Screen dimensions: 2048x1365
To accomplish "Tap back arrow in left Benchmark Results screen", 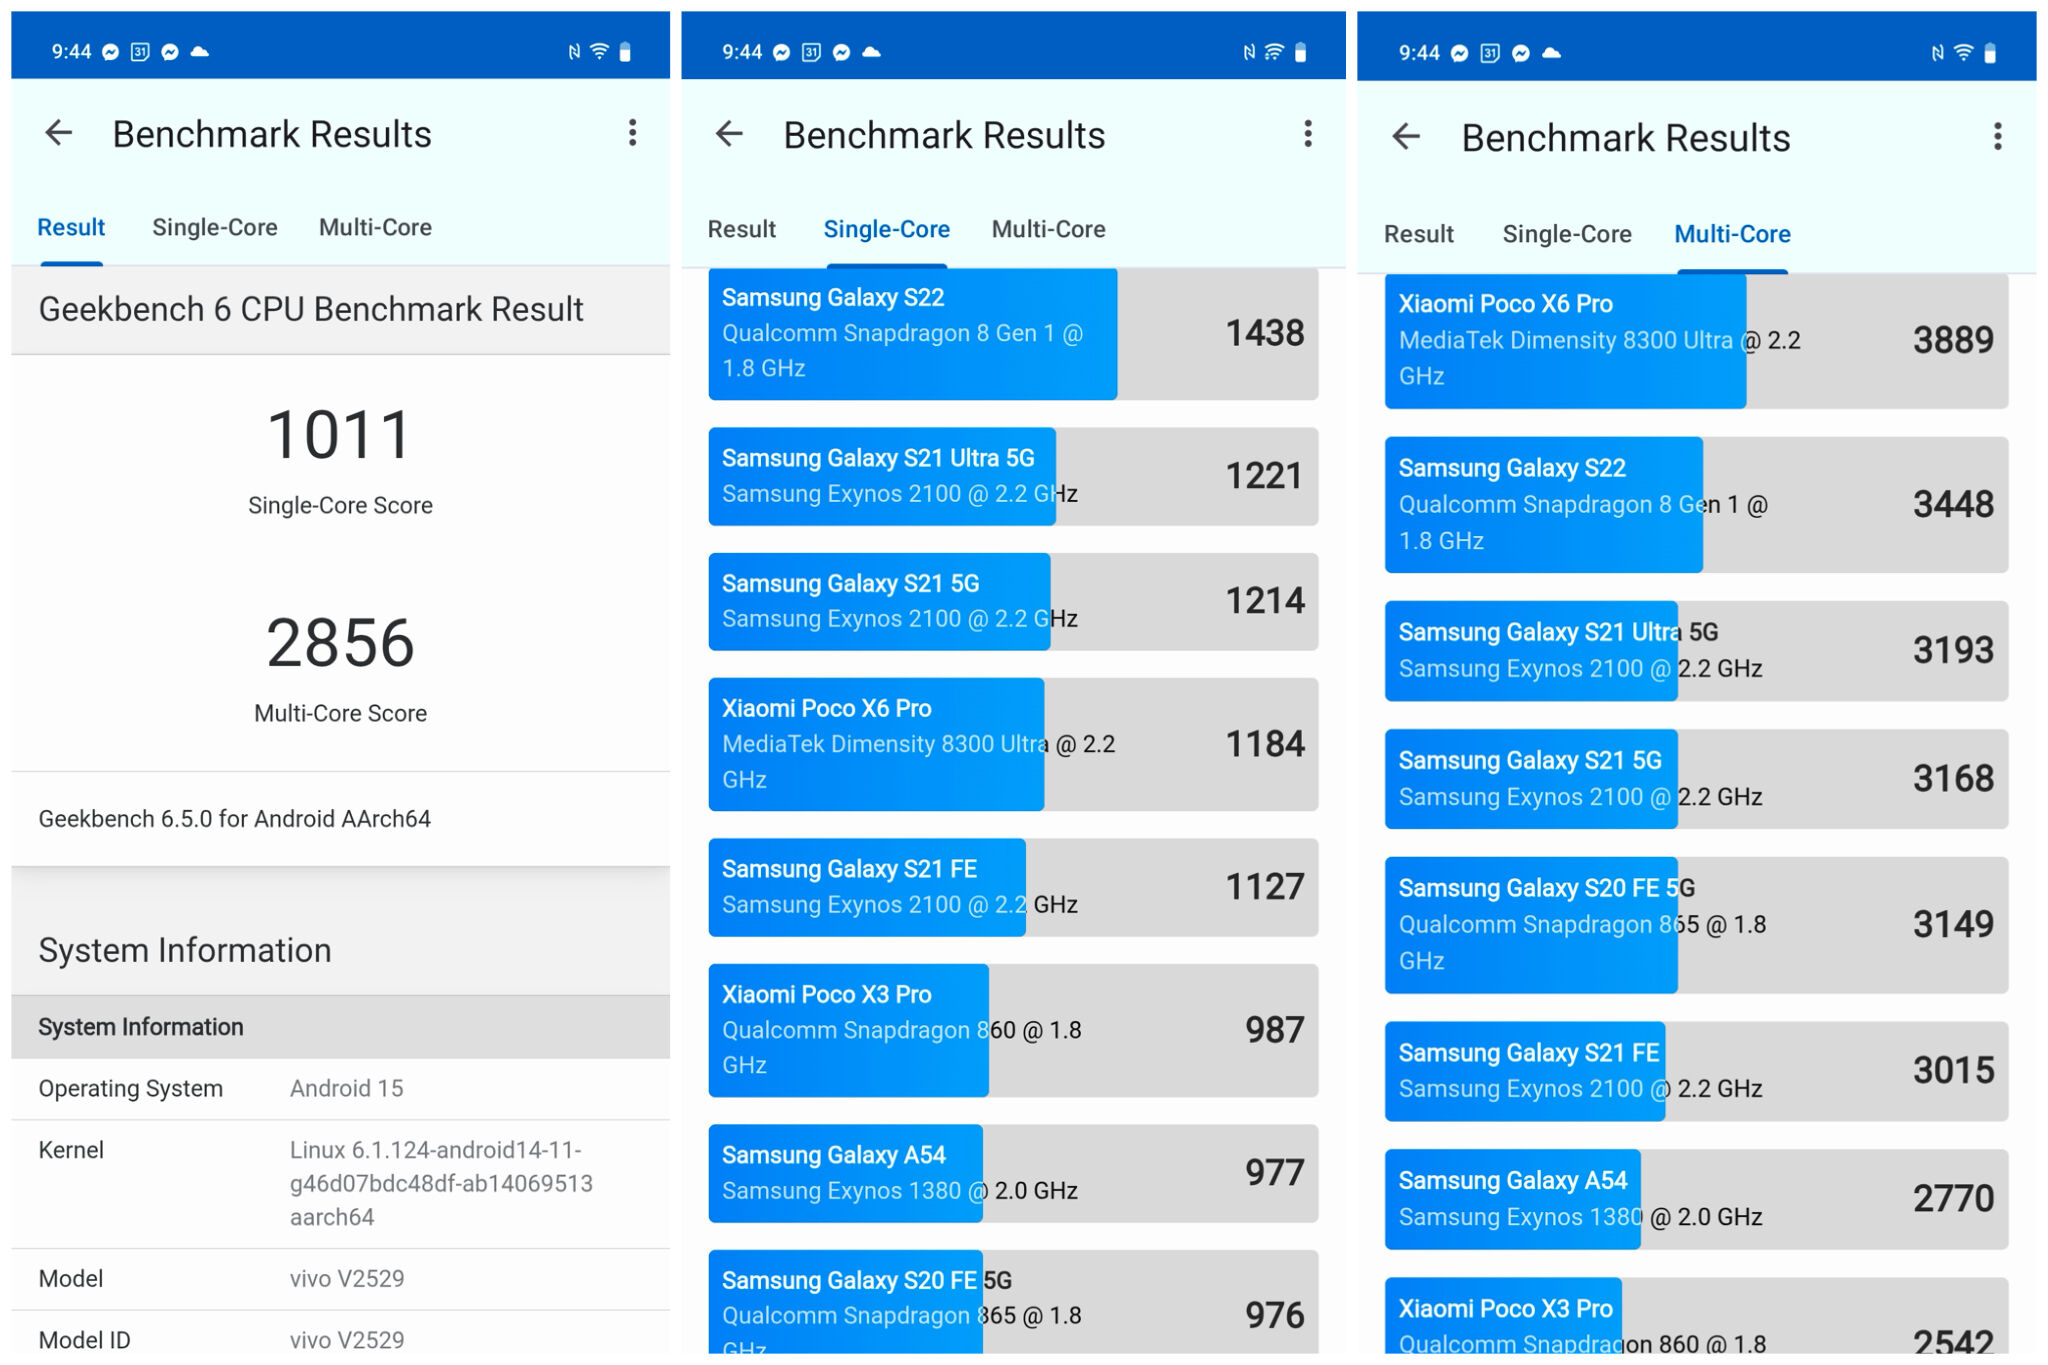I will tap(59, 133).
